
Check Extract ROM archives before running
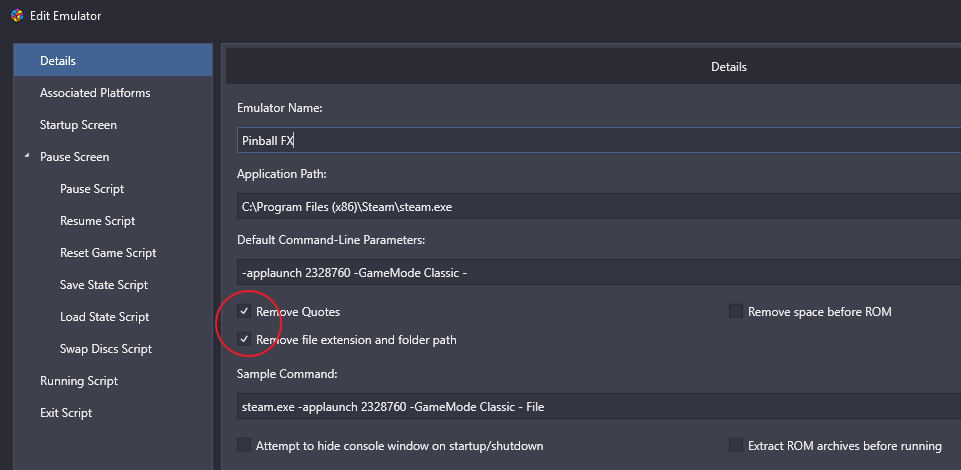735,445
